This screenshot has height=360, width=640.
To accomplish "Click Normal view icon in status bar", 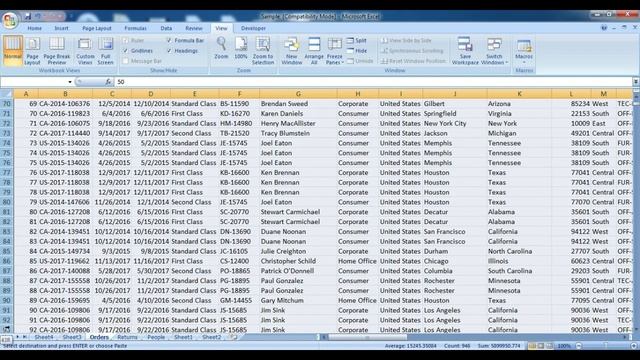I will click(x=532, y=346).
